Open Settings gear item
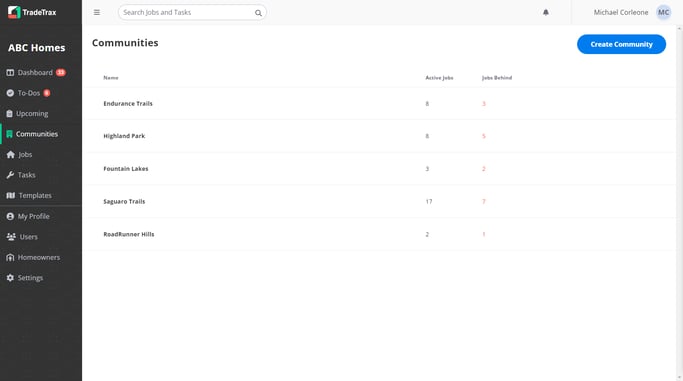683x381 pixels. (x=24, y=277)
